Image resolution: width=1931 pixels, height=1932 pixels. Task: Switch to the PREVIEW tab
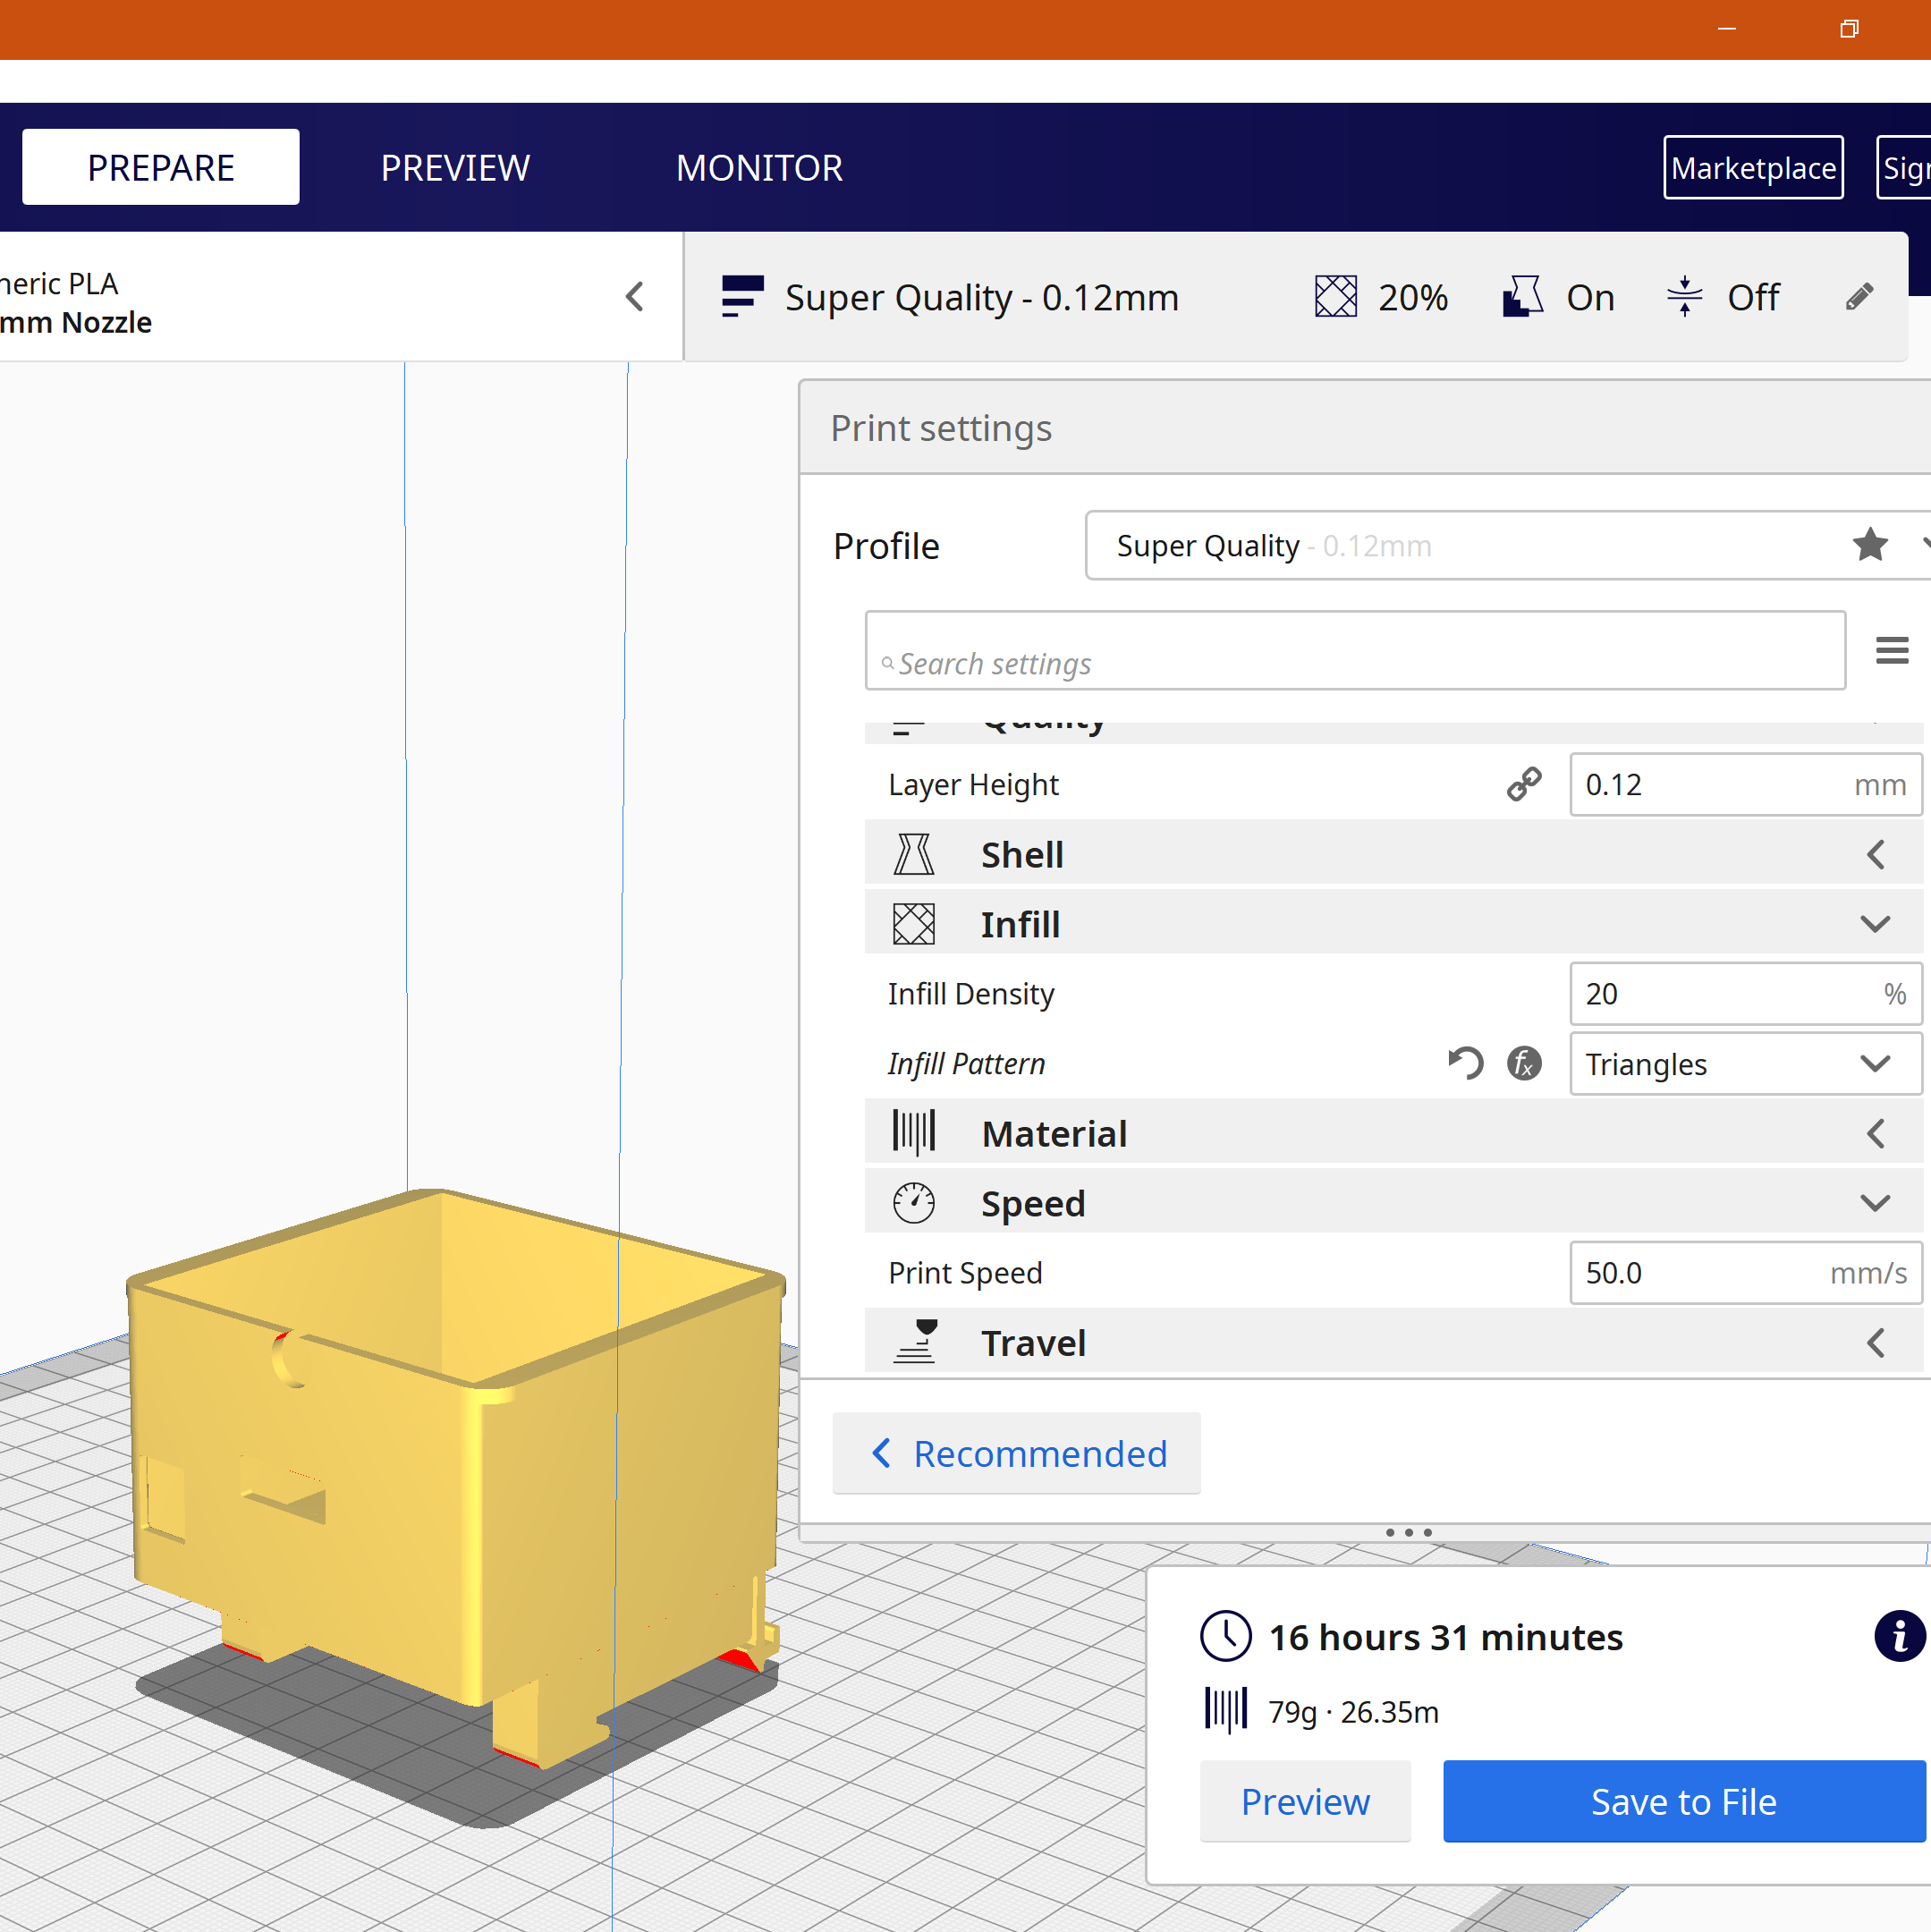(455, 168)
